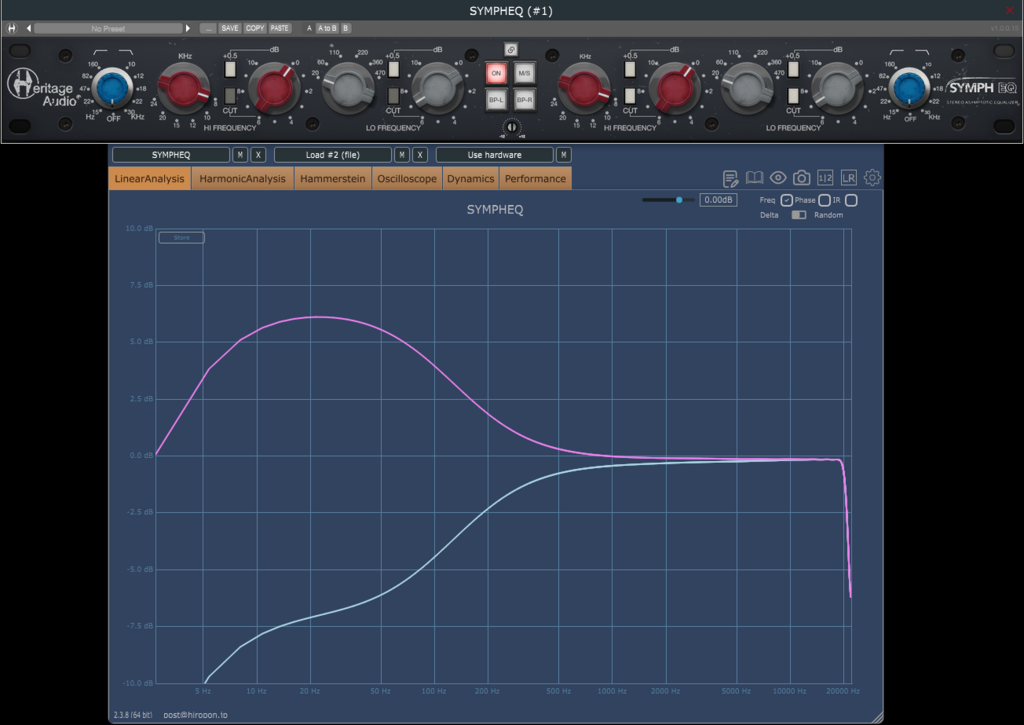Close the SYMPHEQ plugin window

click(x=1010, y=11)
